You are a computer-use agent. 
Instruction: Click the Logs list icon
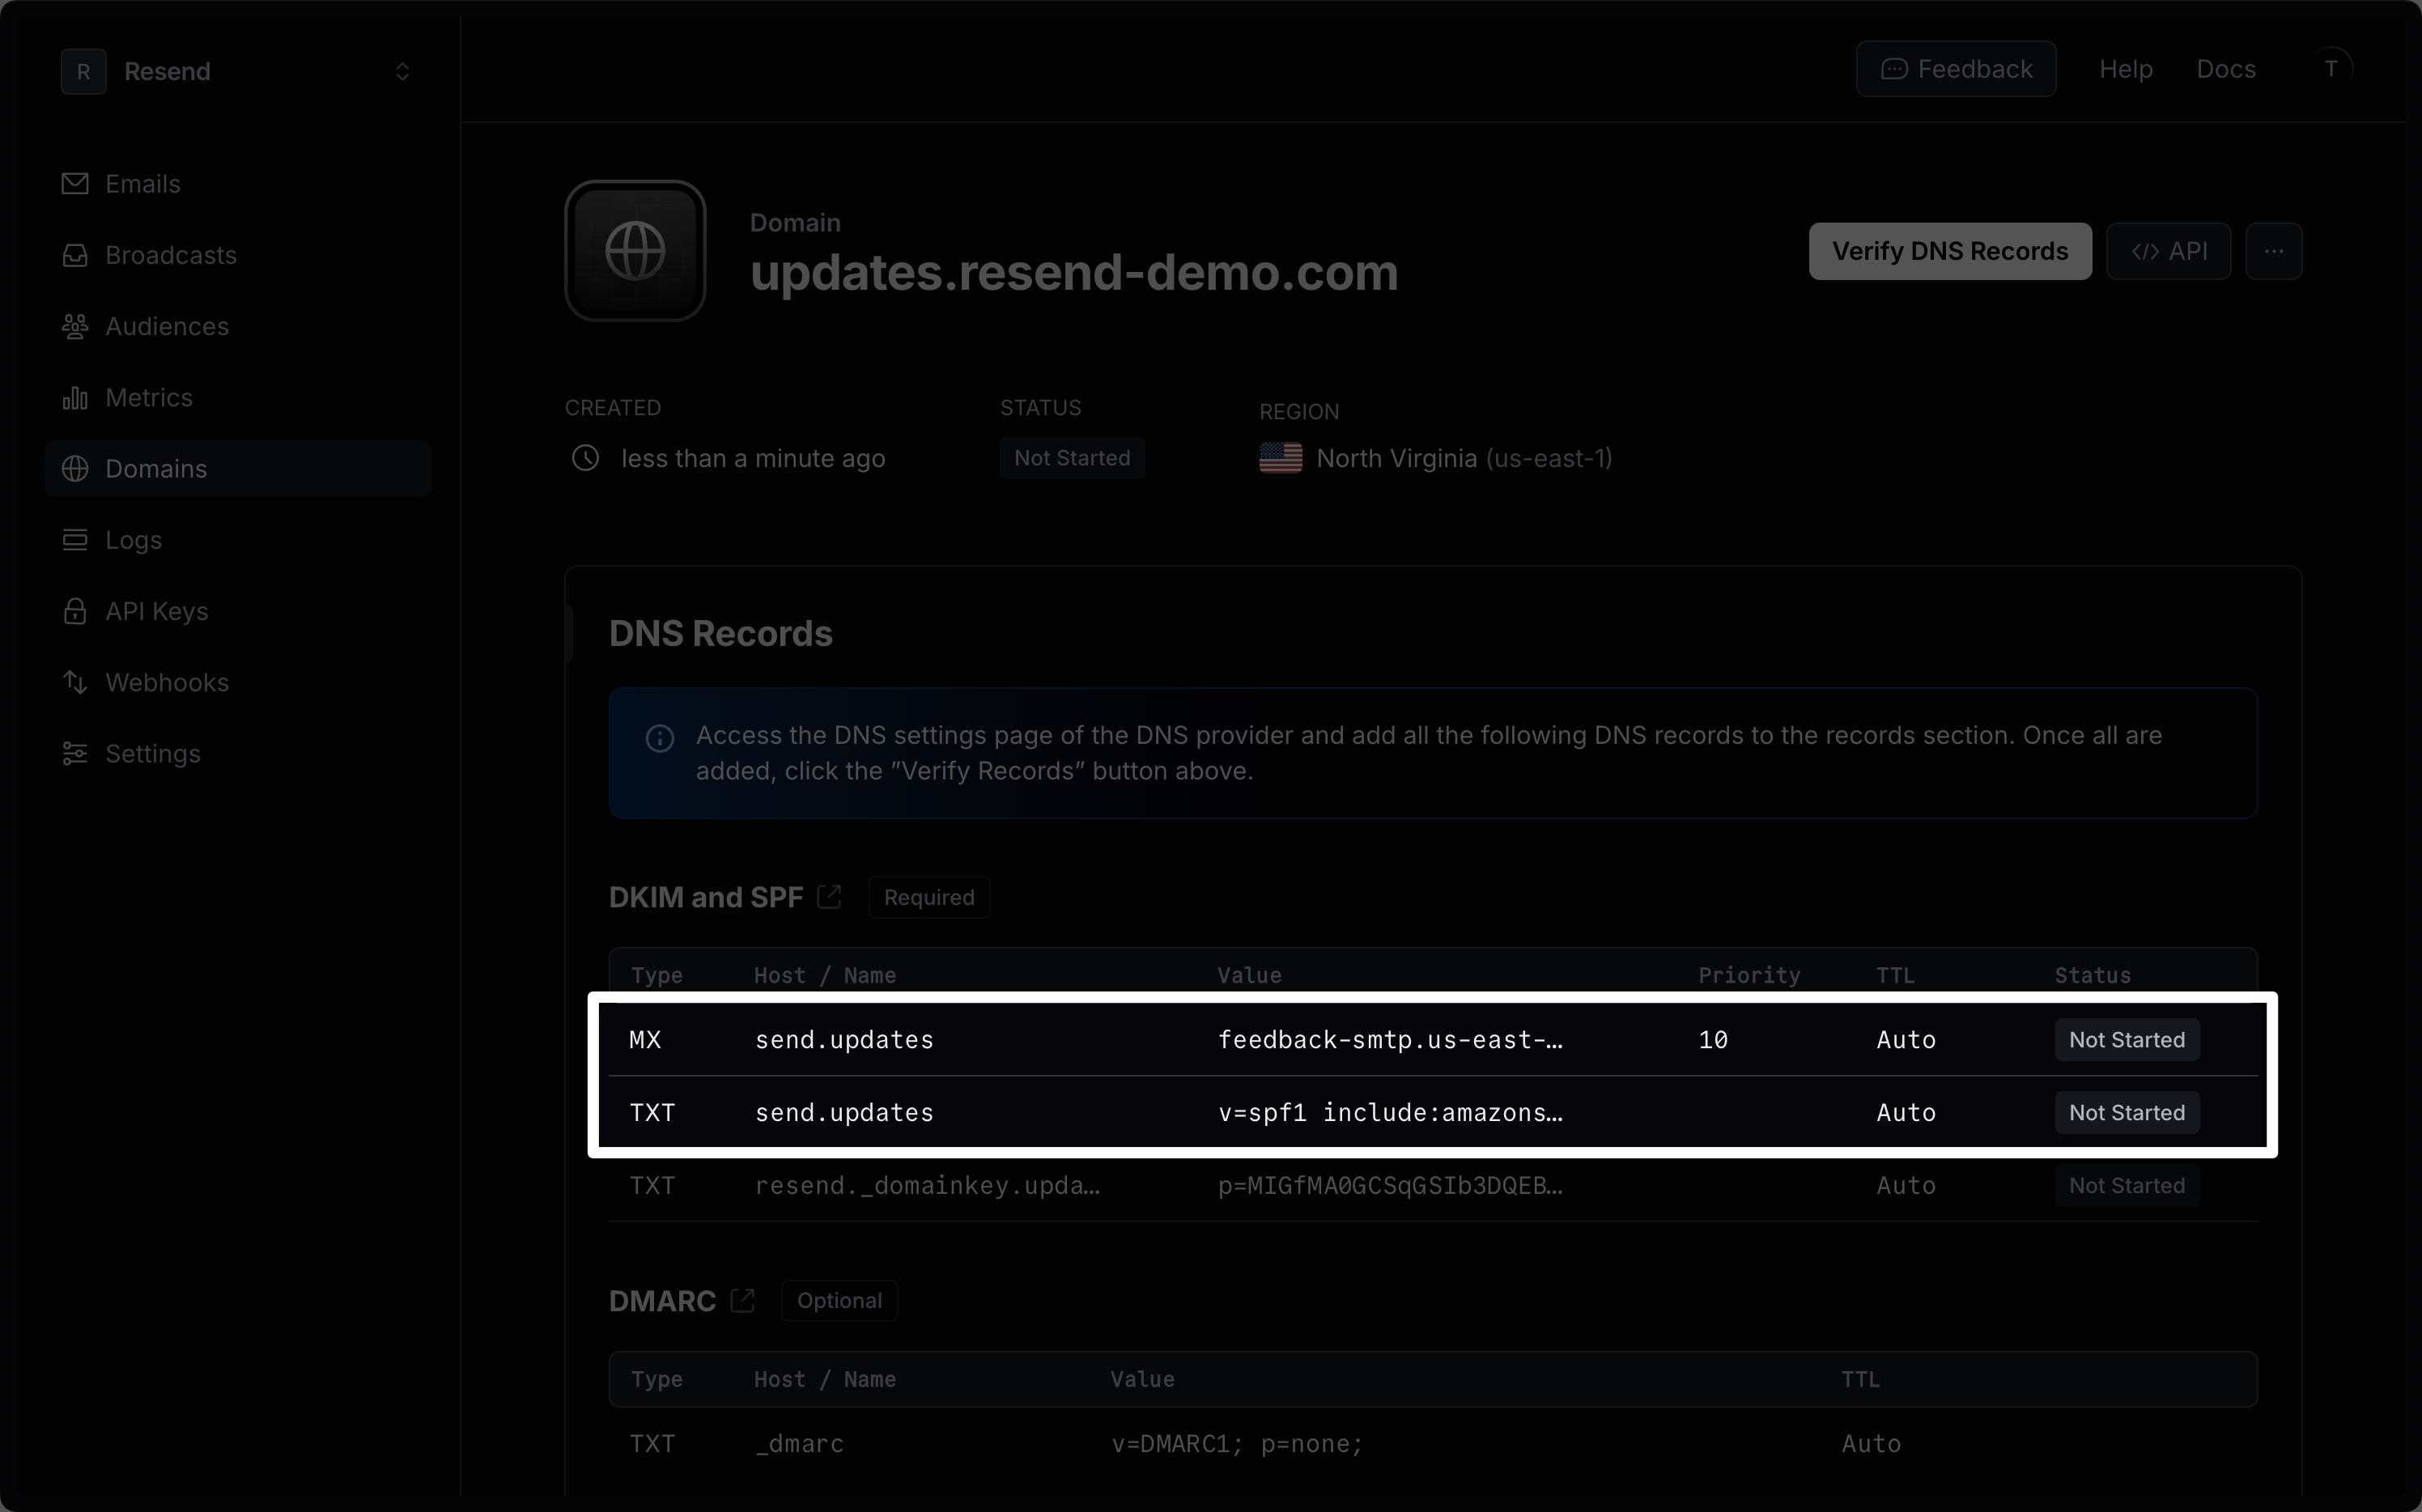coord(75,540)
